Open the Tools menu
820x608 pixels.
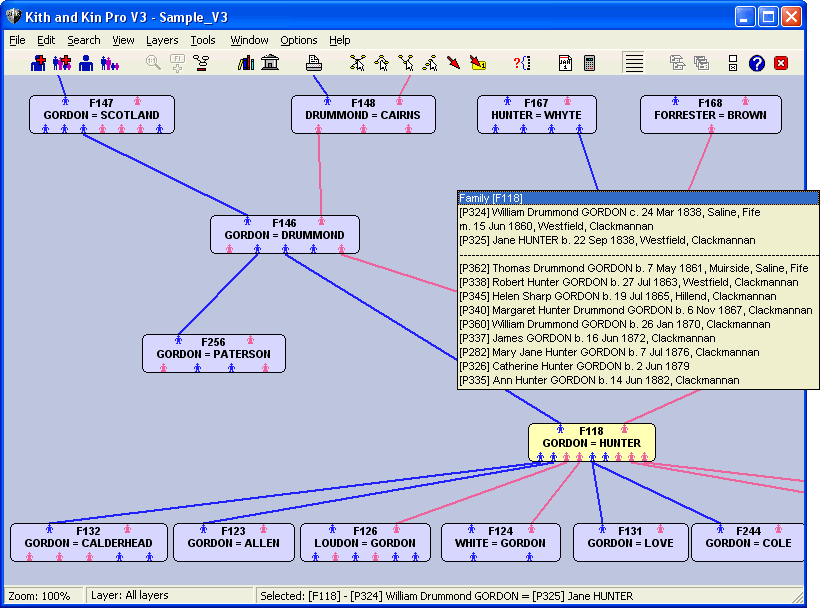[203, 40]
